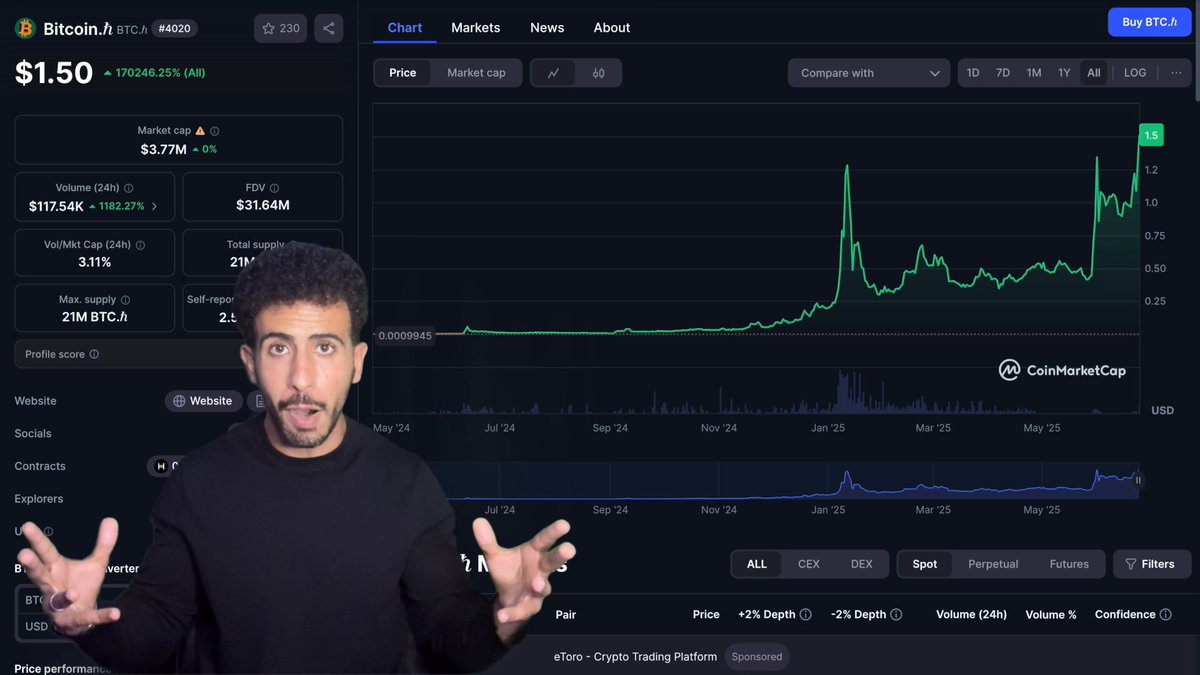Sort by the Pair column header
This screenshot has height=675, width=1200.
566,615
